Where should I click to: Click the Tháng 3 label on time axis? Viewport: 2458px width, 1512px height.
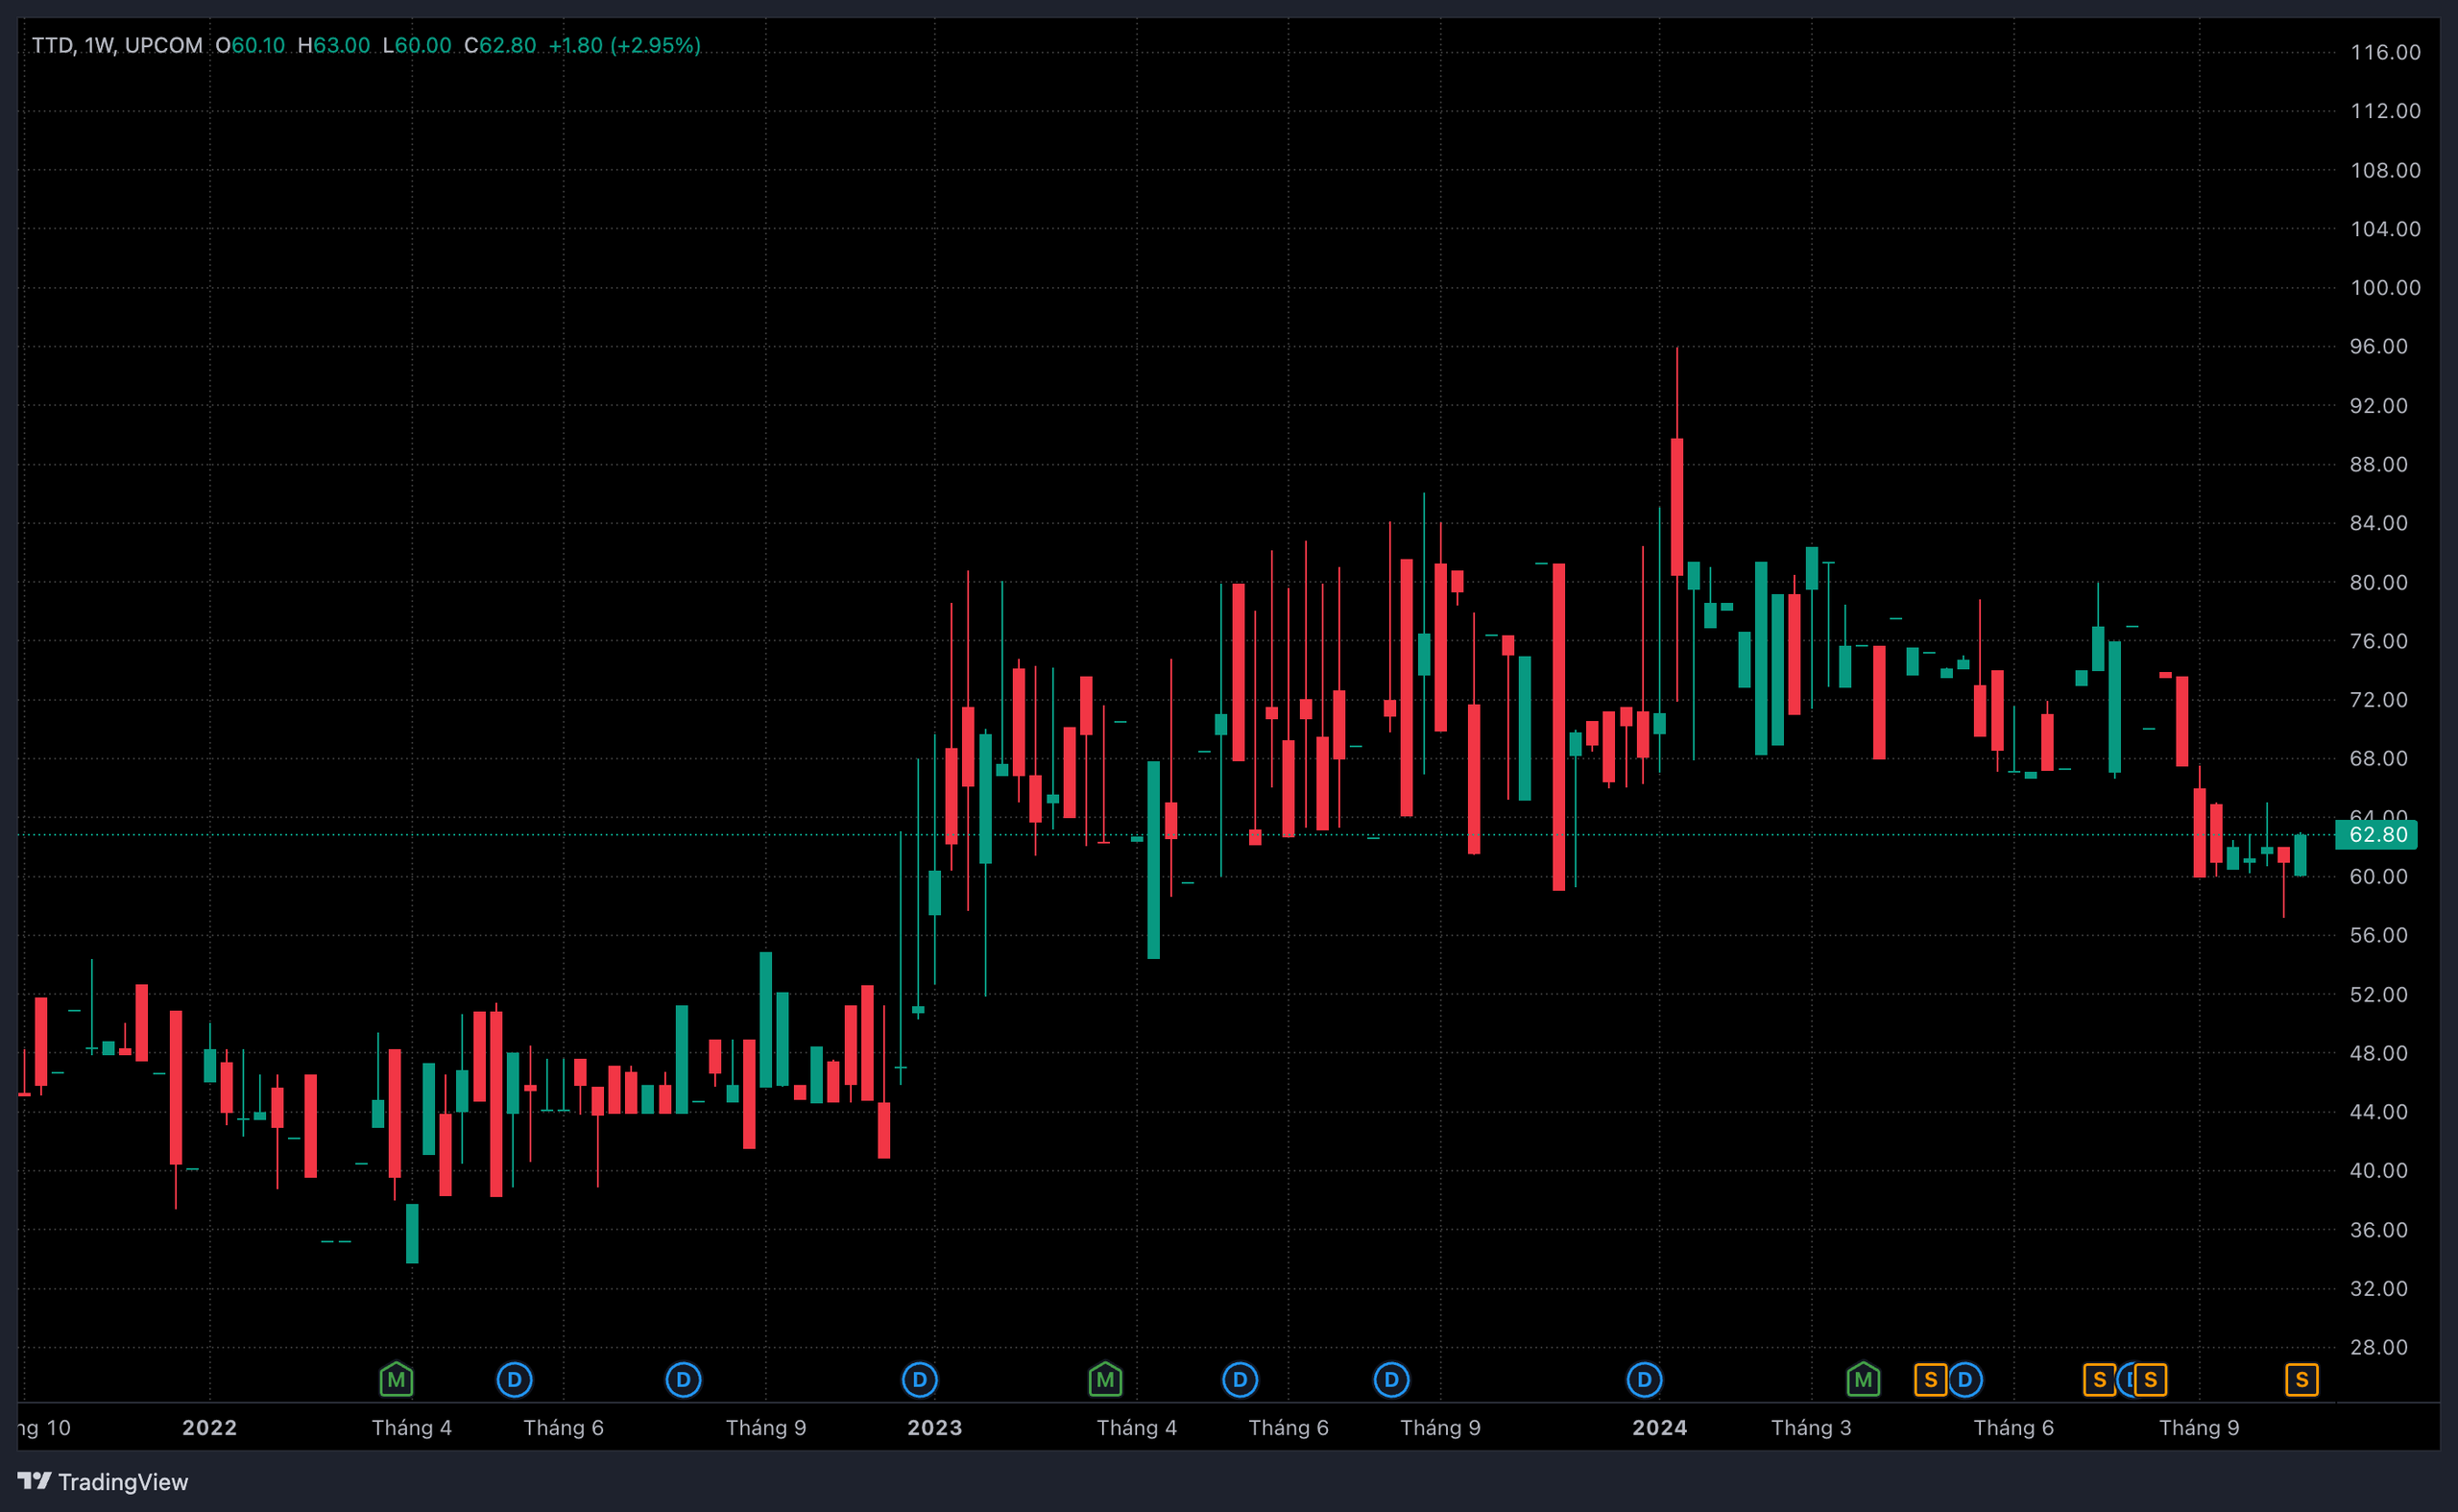coord(1811,1427)
